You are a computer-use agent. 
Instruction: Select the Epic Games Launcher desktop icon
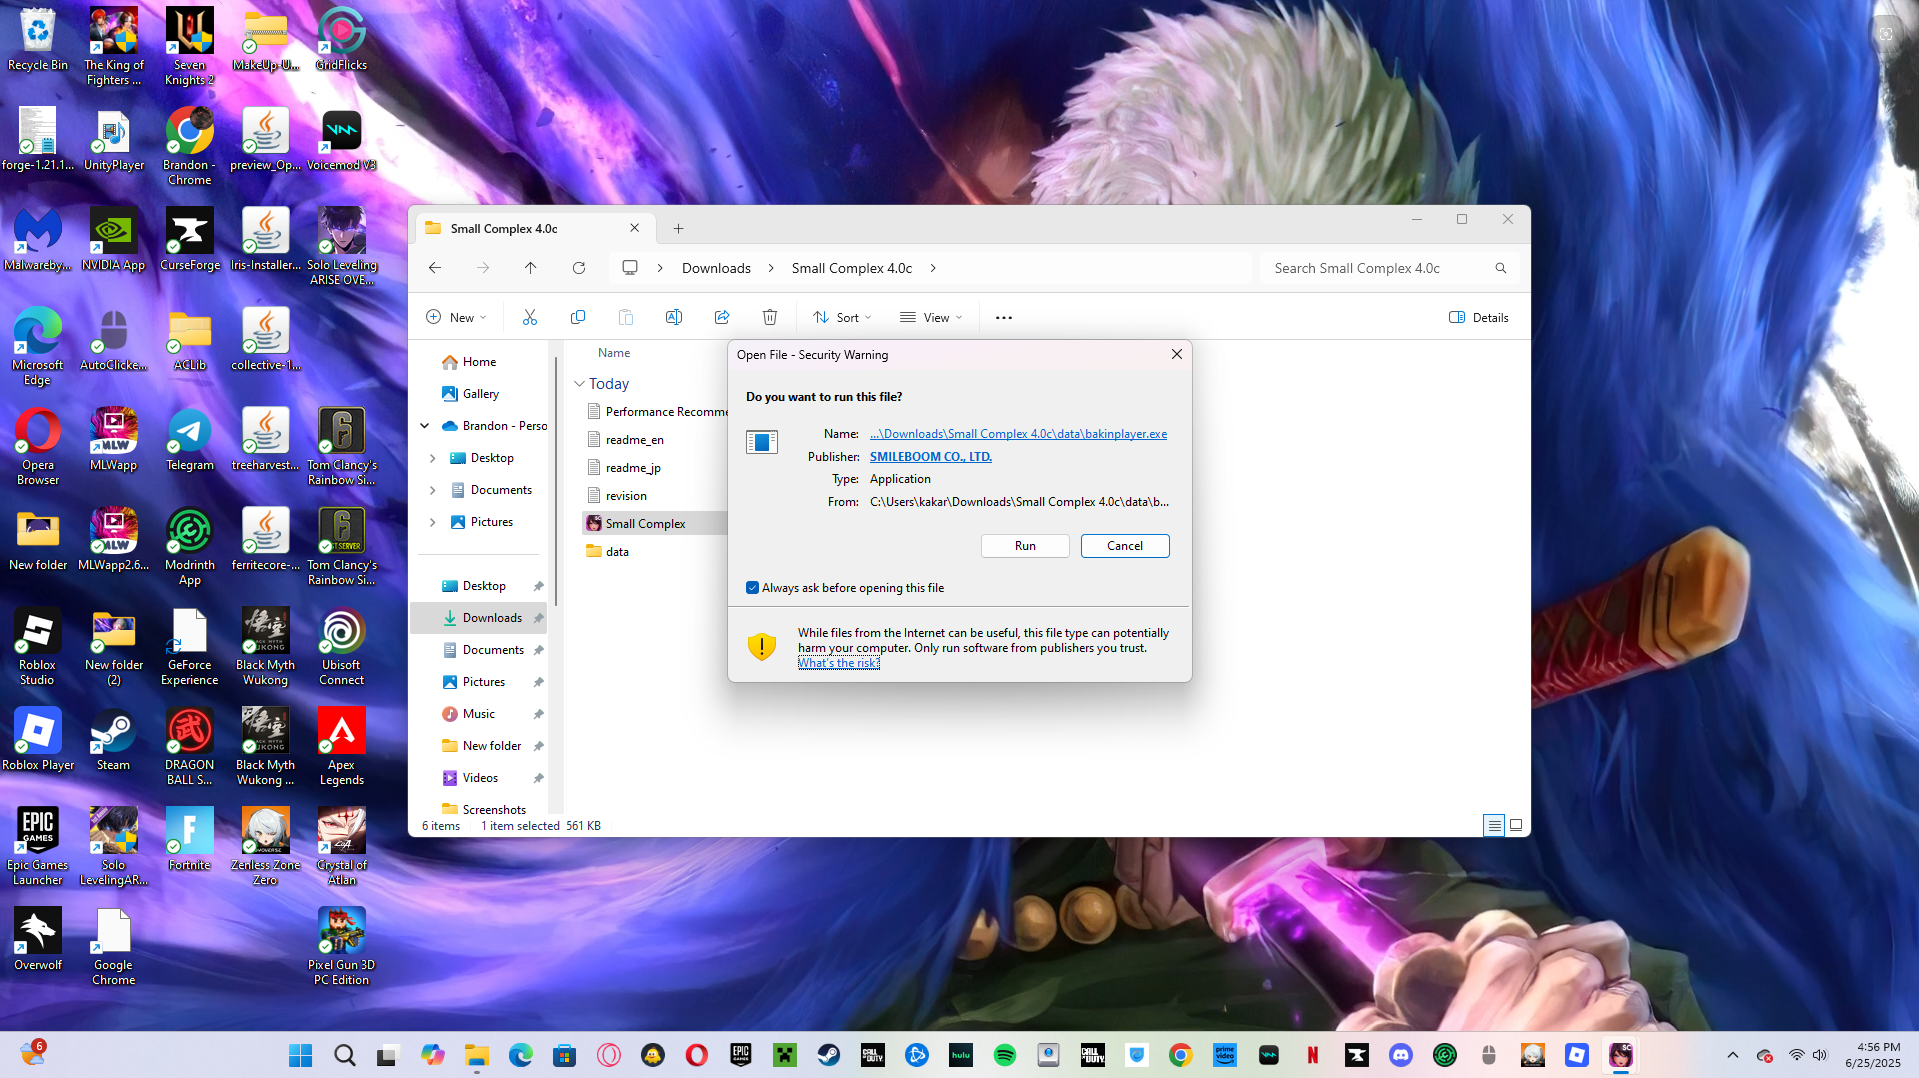(38, 846)
